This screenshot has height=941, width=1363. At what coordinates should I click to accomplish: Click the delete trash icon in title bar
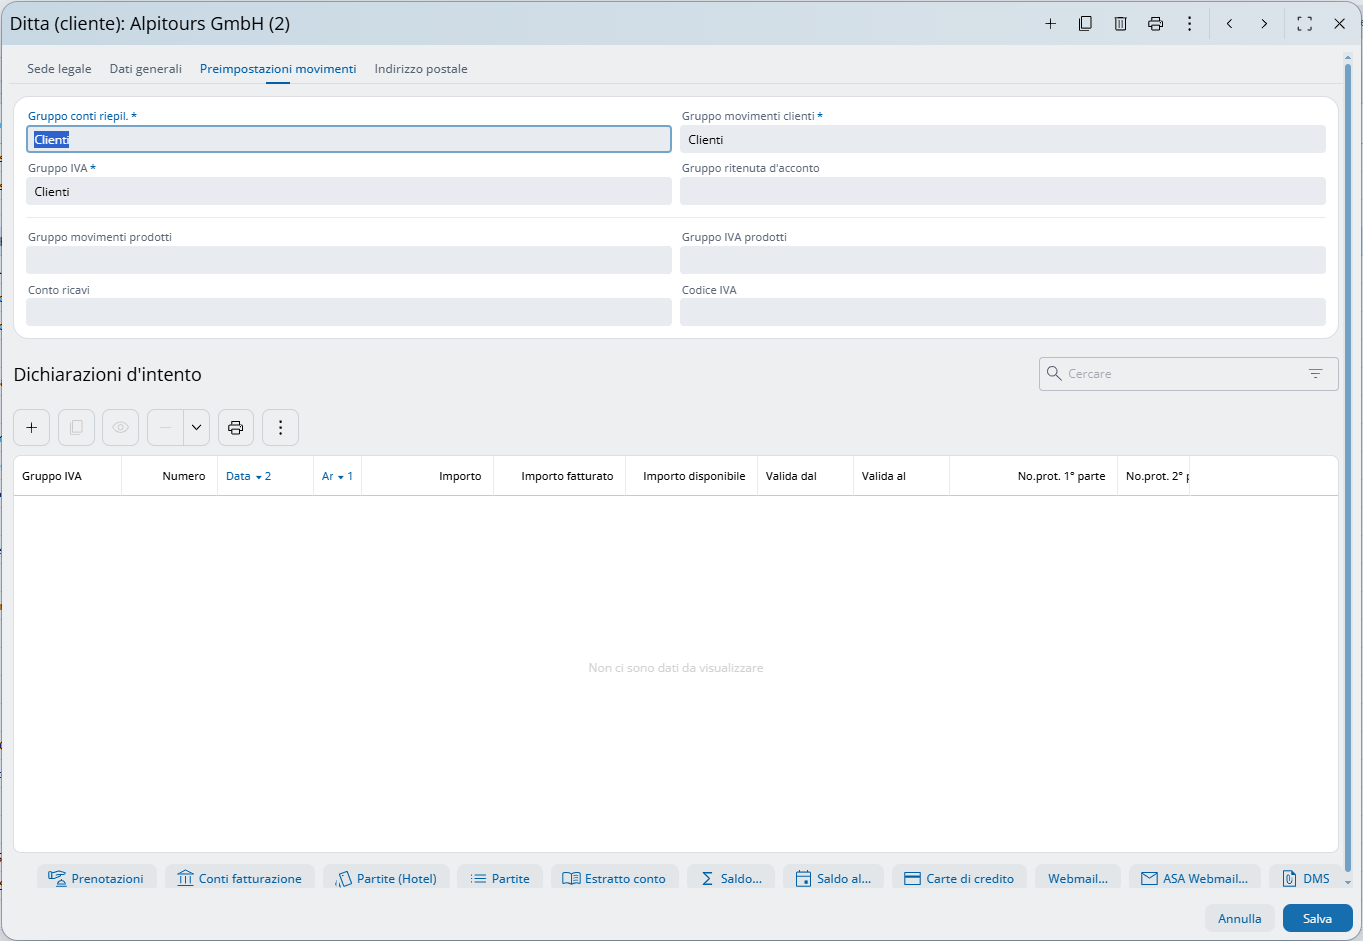pos(1120,24)
